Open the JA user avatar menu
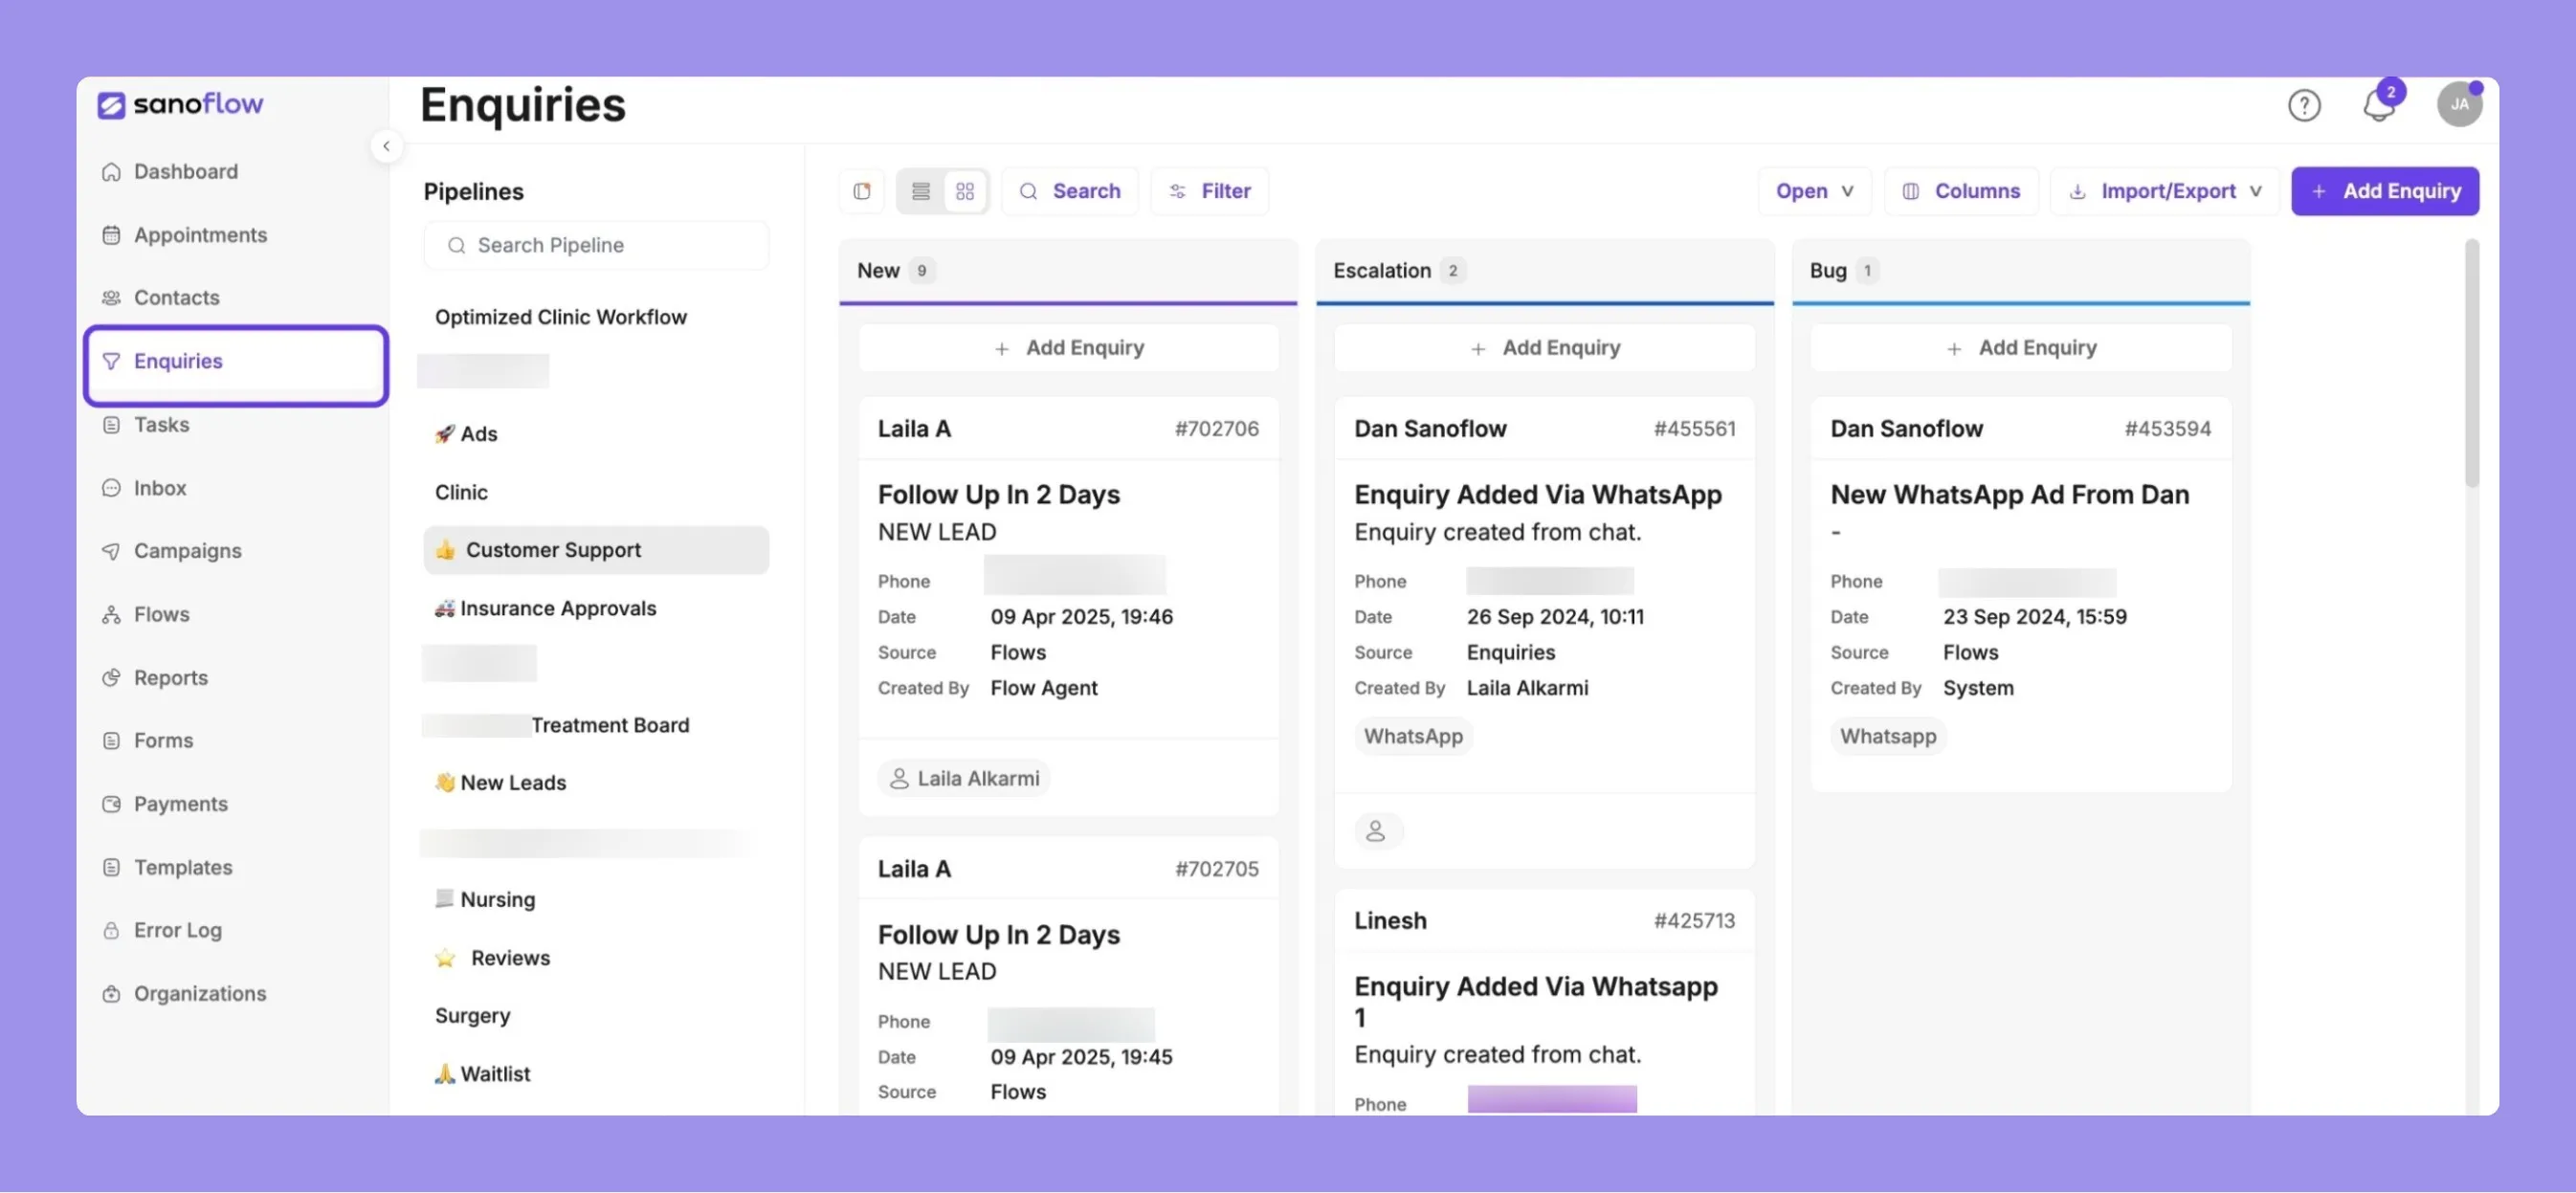The image size is (2576, 1193). click(x=2458, y=104)
